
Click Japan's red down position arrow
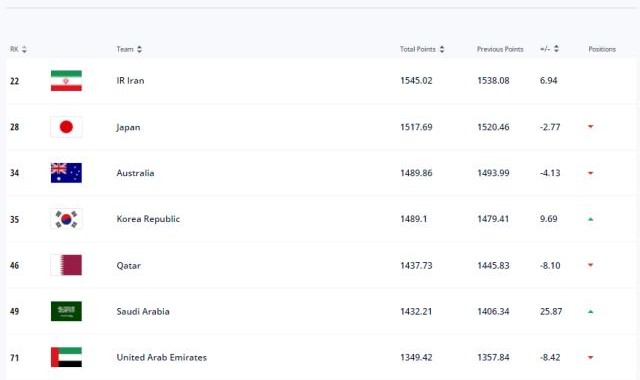pos(590,127)
